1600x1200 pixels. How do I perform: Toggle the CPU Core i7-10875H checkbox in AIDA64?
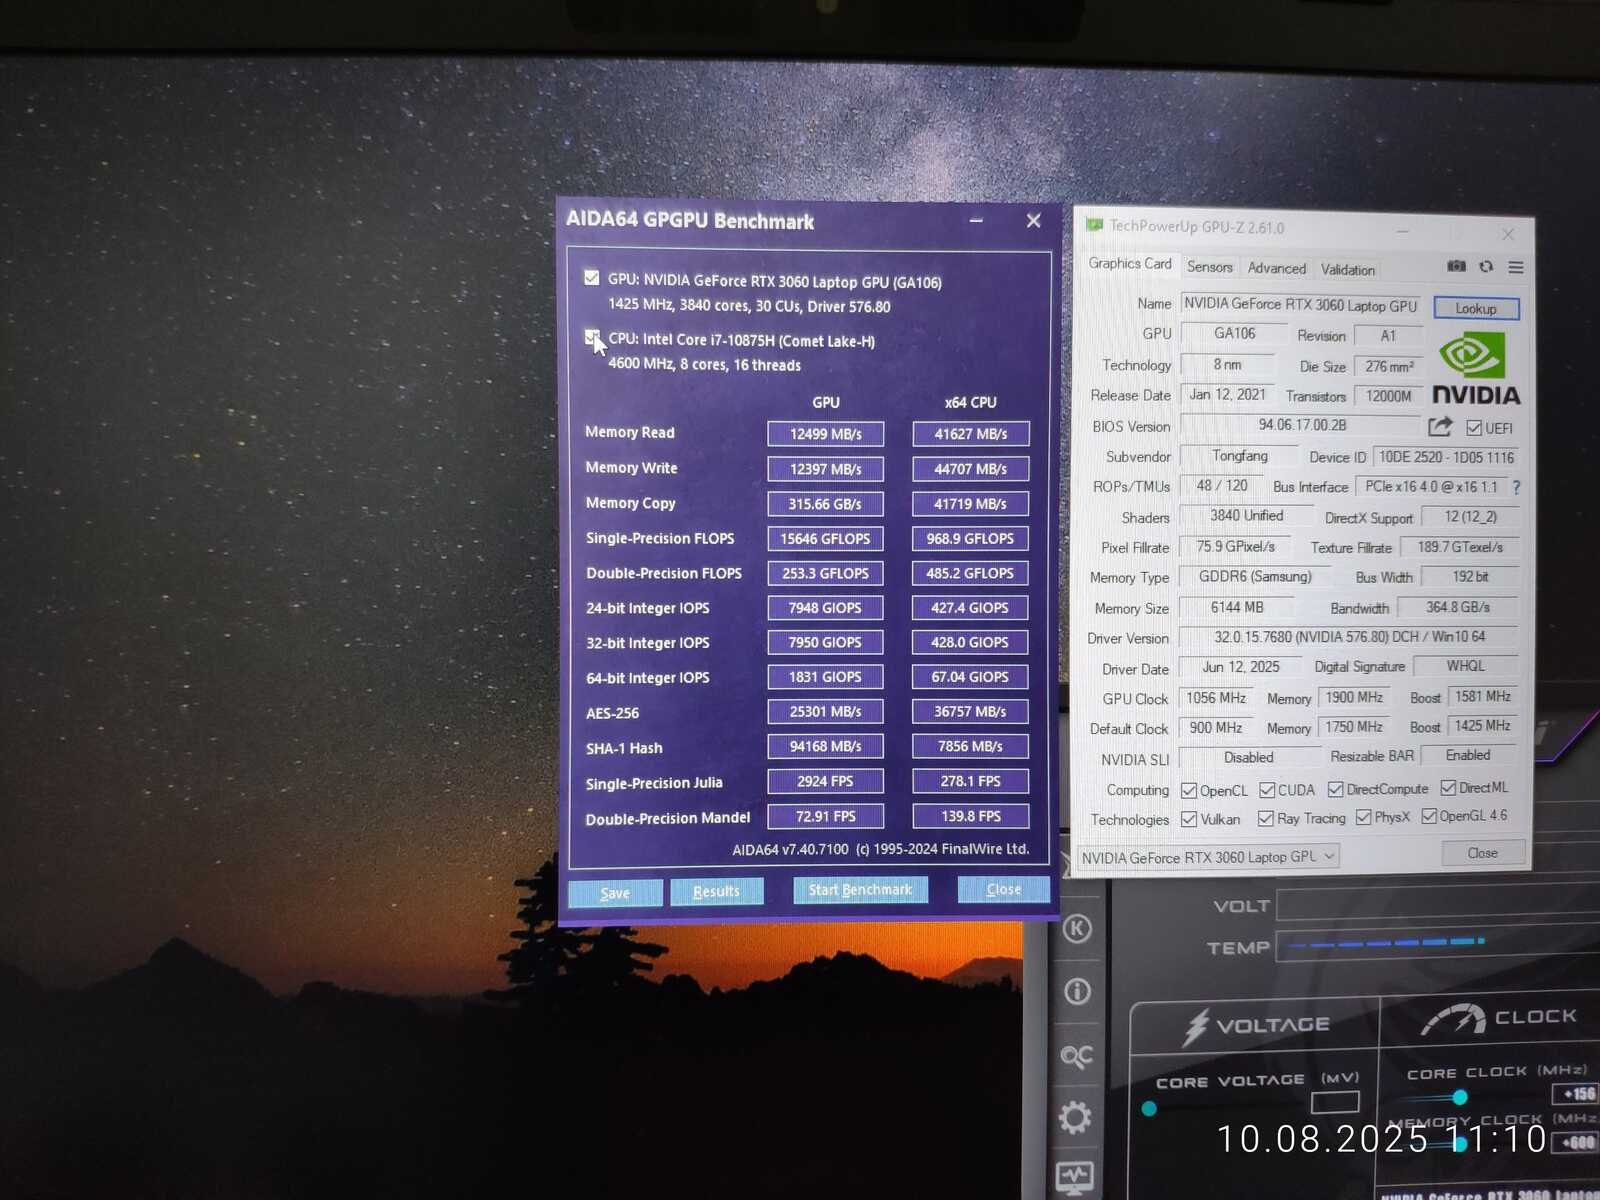[592, 337]
